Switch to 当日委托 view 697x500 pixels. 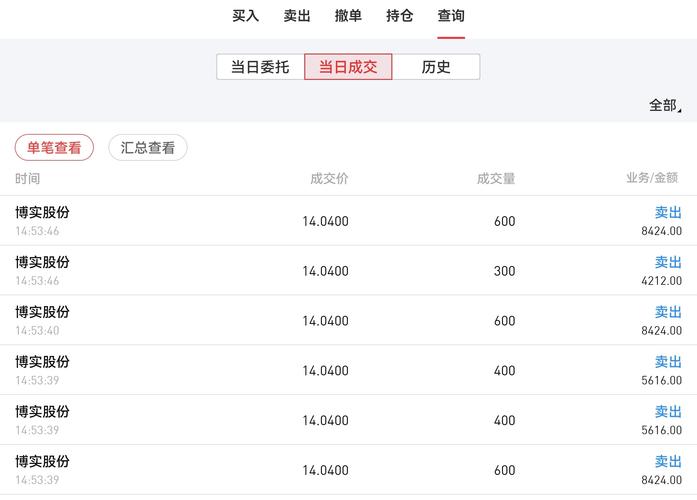(x=260, y=67)
